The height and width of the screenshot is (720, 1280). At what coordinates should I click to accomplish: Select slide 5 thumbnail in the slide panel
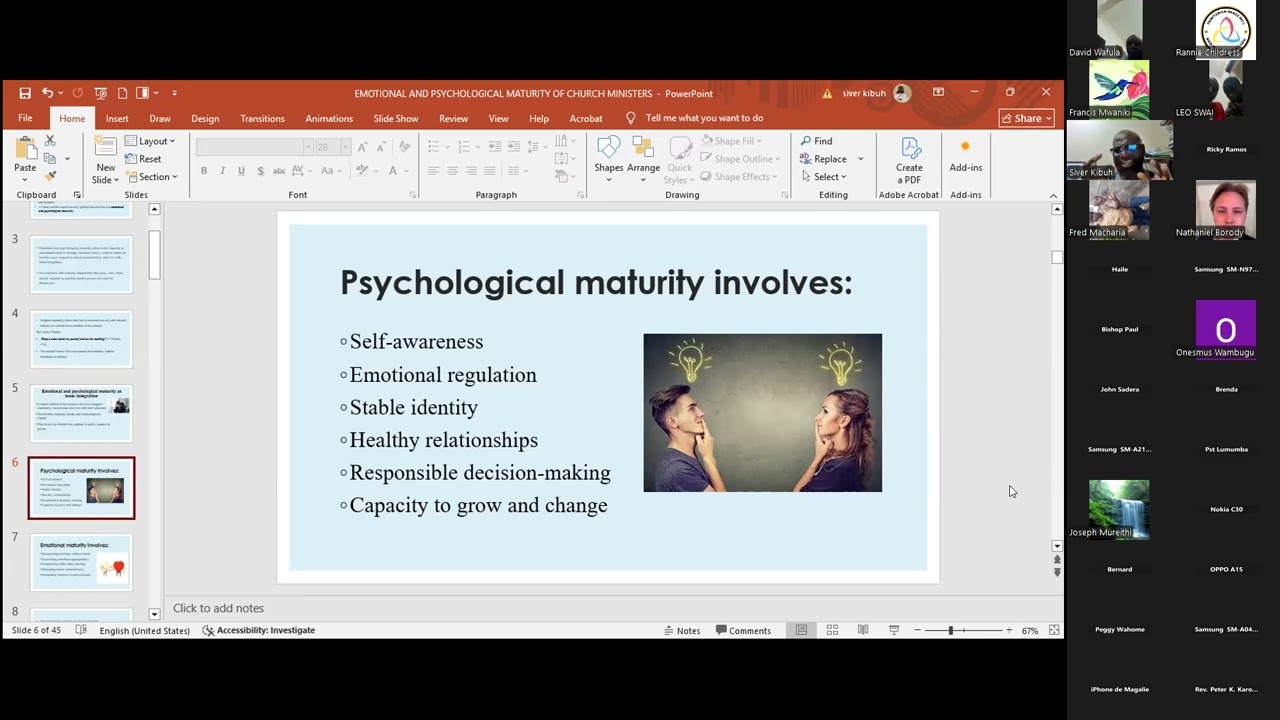coord(81,413)
